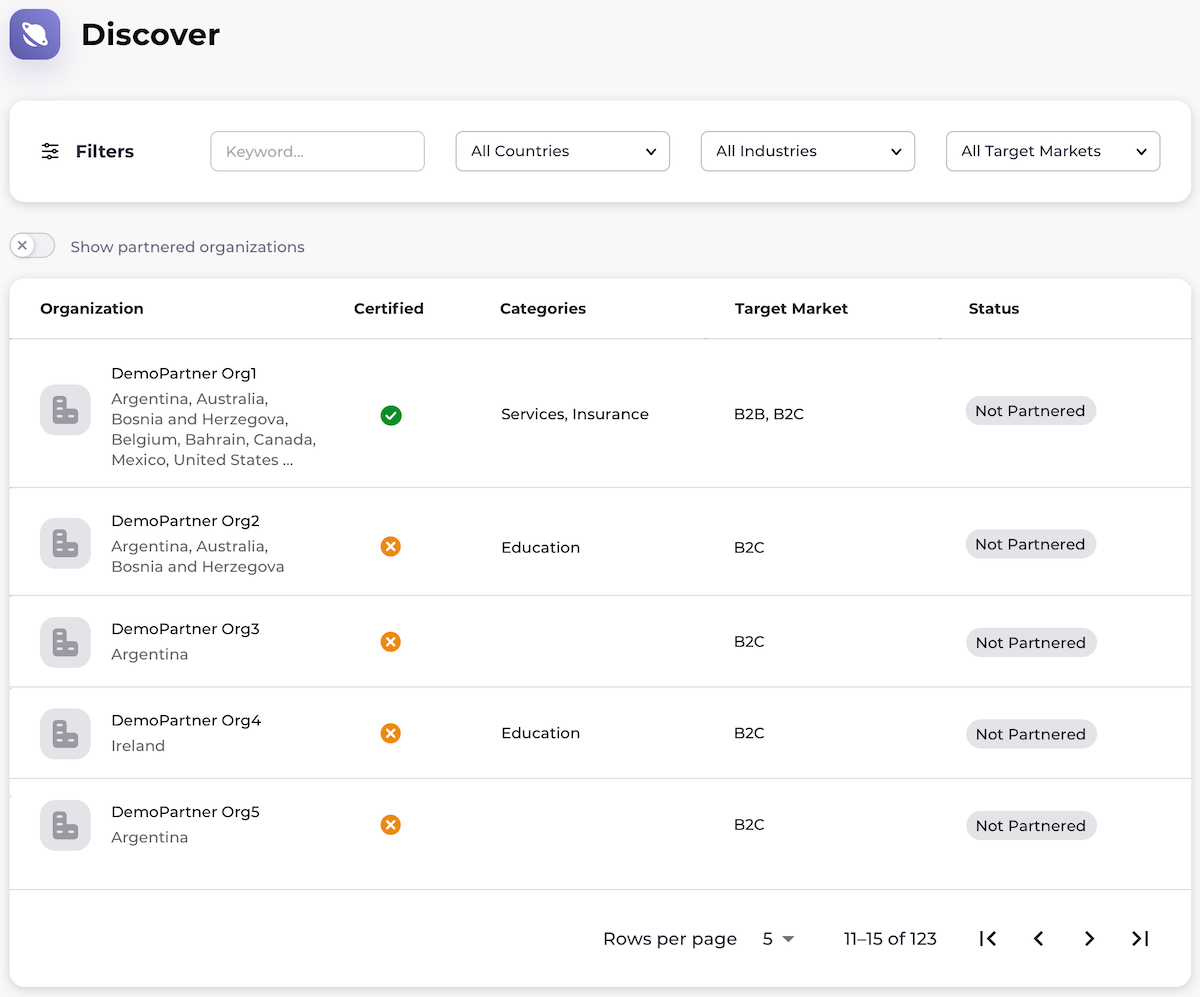Screen dimensions: 1200x997
Task: Sort by the Organization column header
Action: [92, 308]
